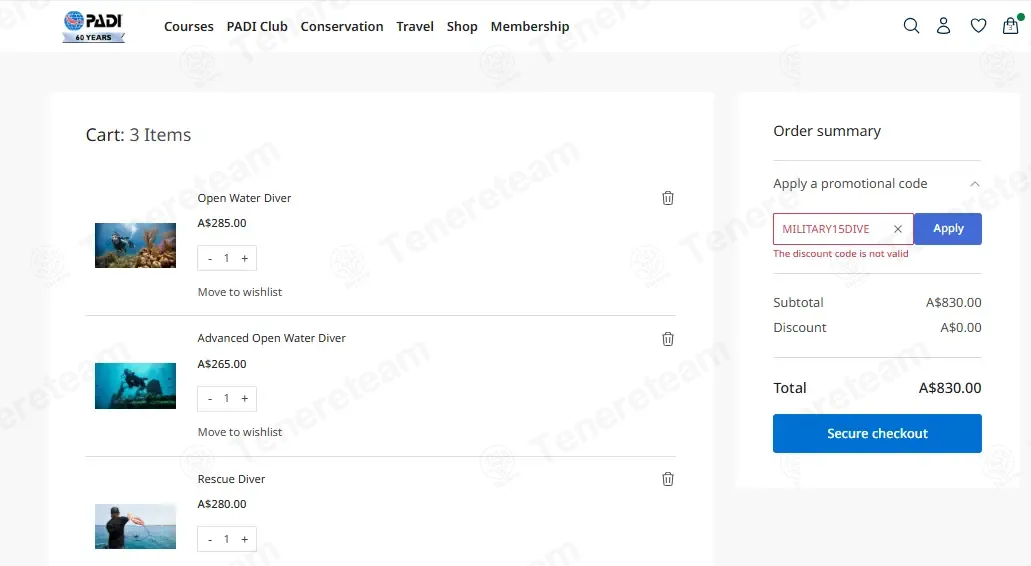Delete Rescue Diver using trash icon
The image size is (1031, 566).
tap(667, 479)
